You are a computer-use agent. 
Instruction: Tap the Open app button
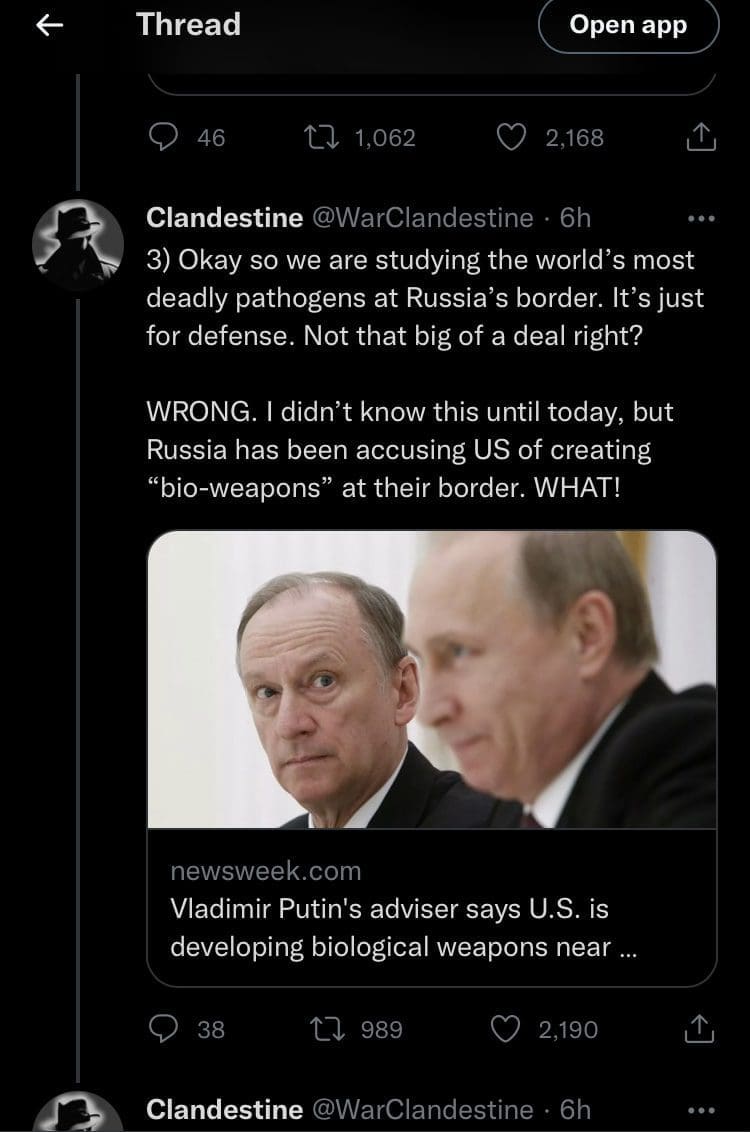click(628, 25)
